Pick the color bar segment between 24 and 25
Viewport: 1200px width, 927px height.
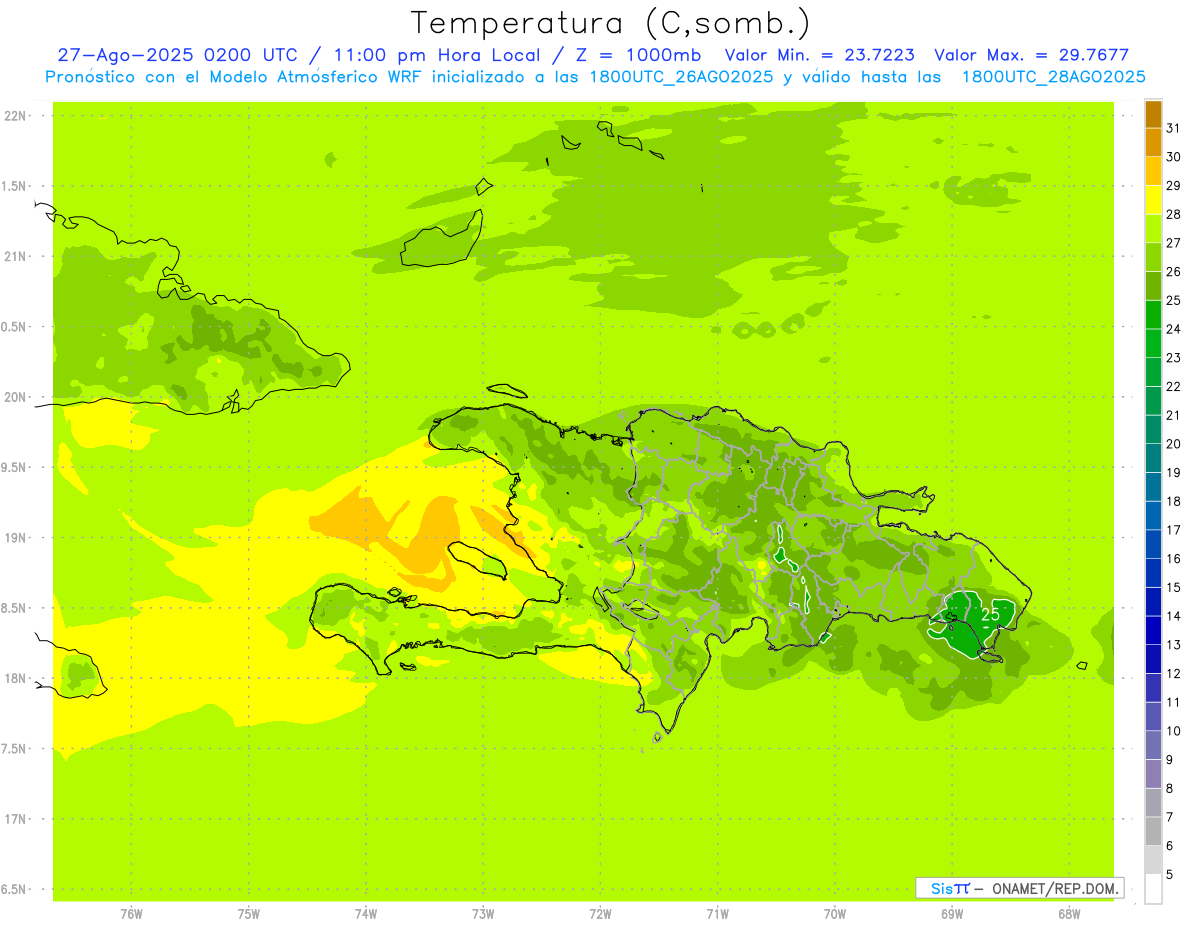click(1153, 315)
